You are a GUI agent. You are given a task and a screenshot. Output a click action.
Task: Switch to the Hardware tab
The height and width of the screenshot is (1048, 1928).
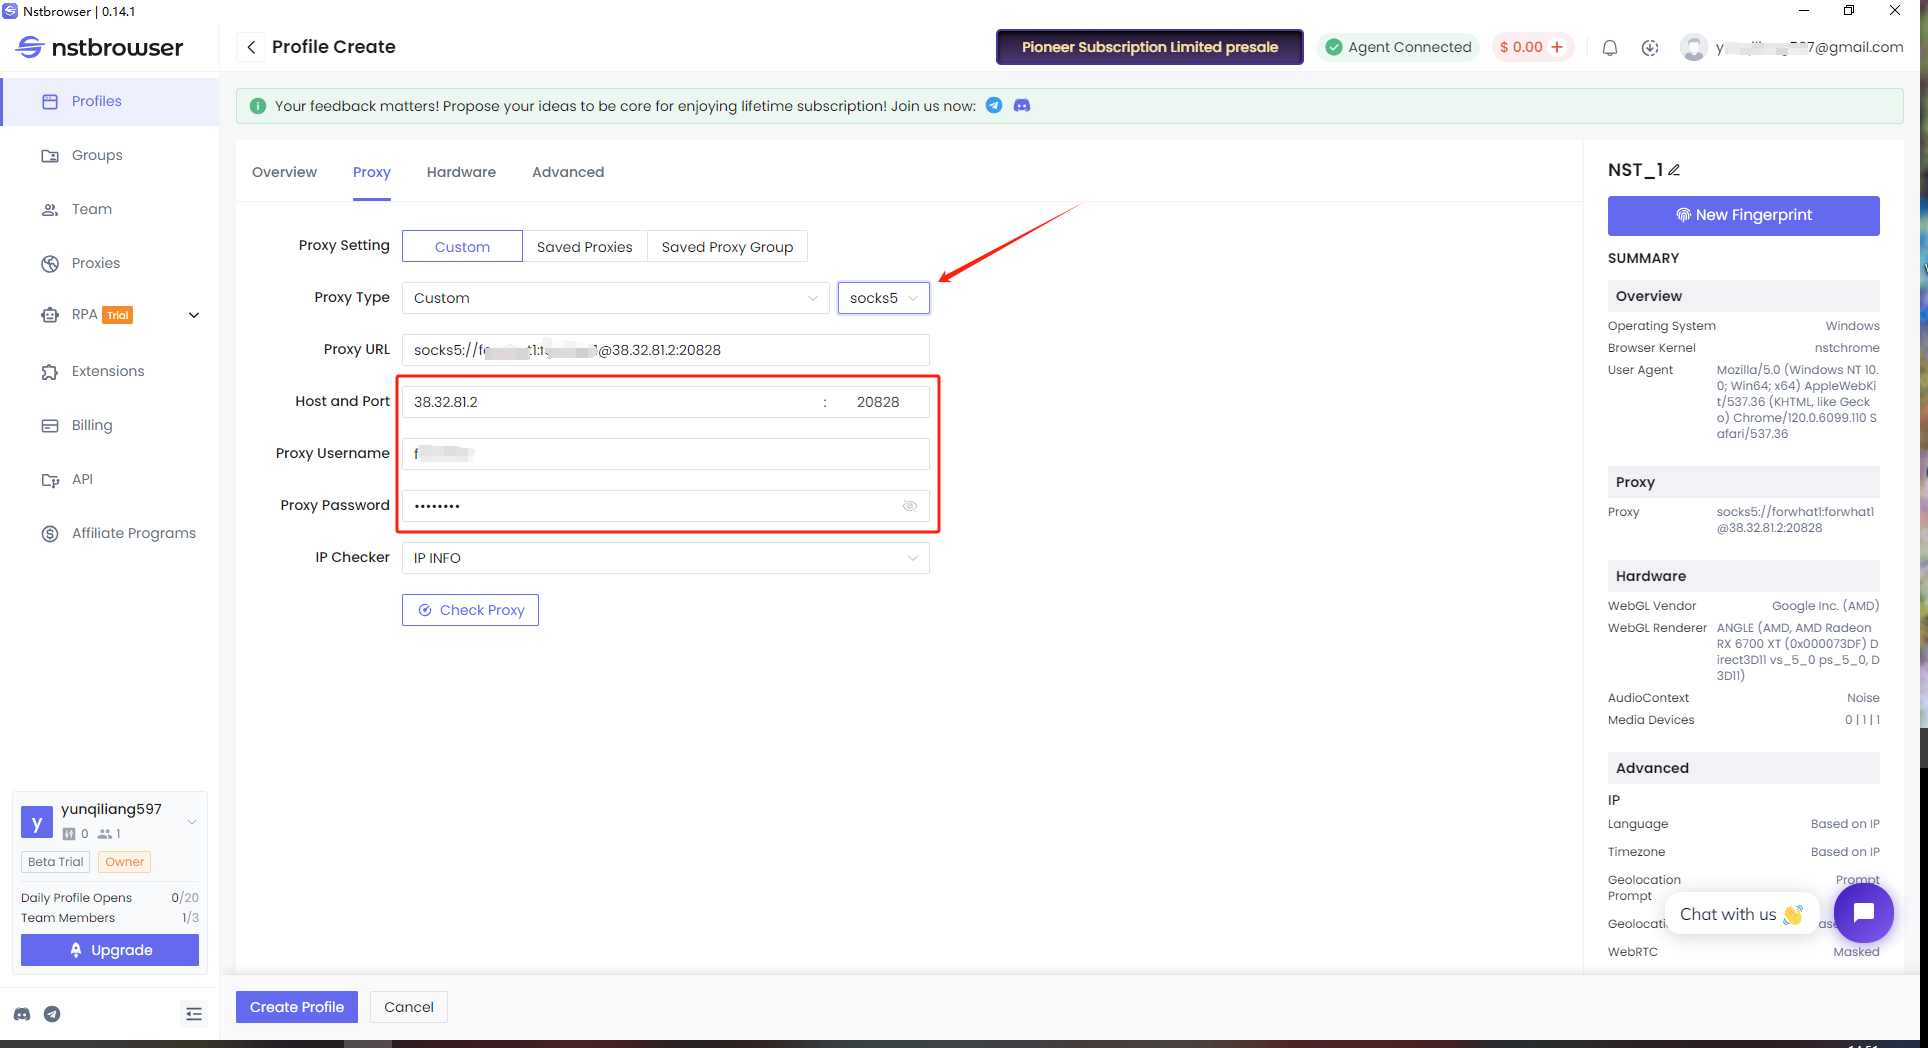pyautogui.click(x=461, y=172)
